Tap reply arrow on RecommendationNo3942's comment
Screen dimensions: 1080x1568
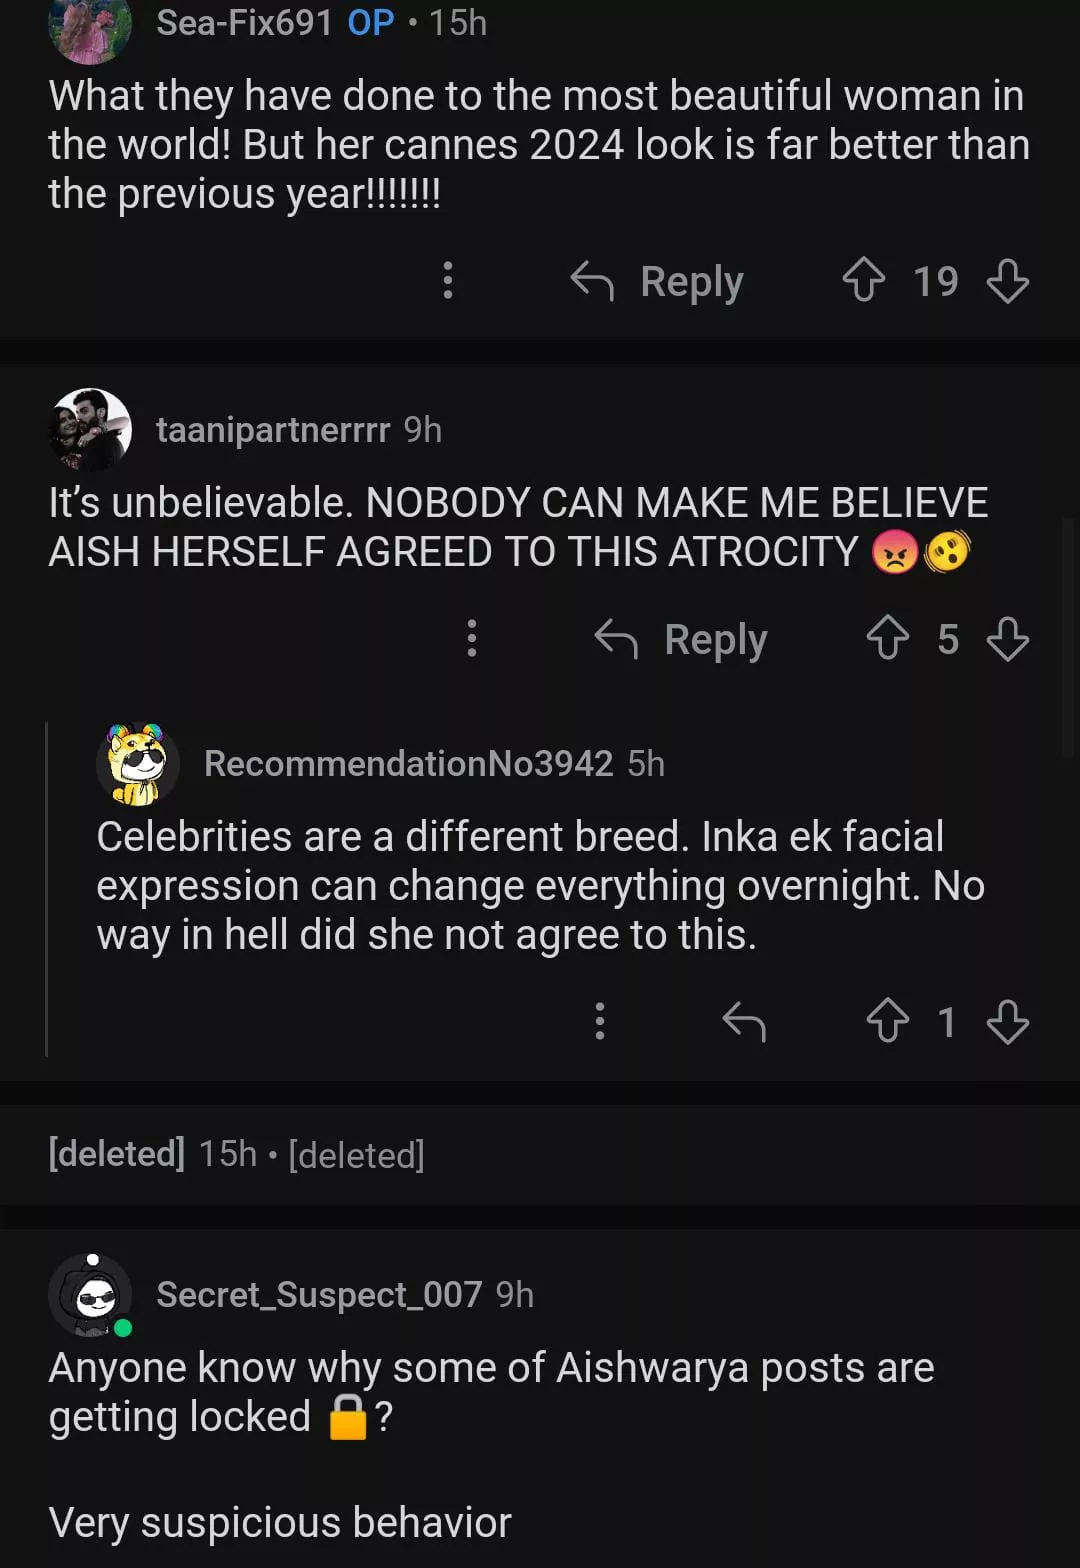pos(744,1021)
